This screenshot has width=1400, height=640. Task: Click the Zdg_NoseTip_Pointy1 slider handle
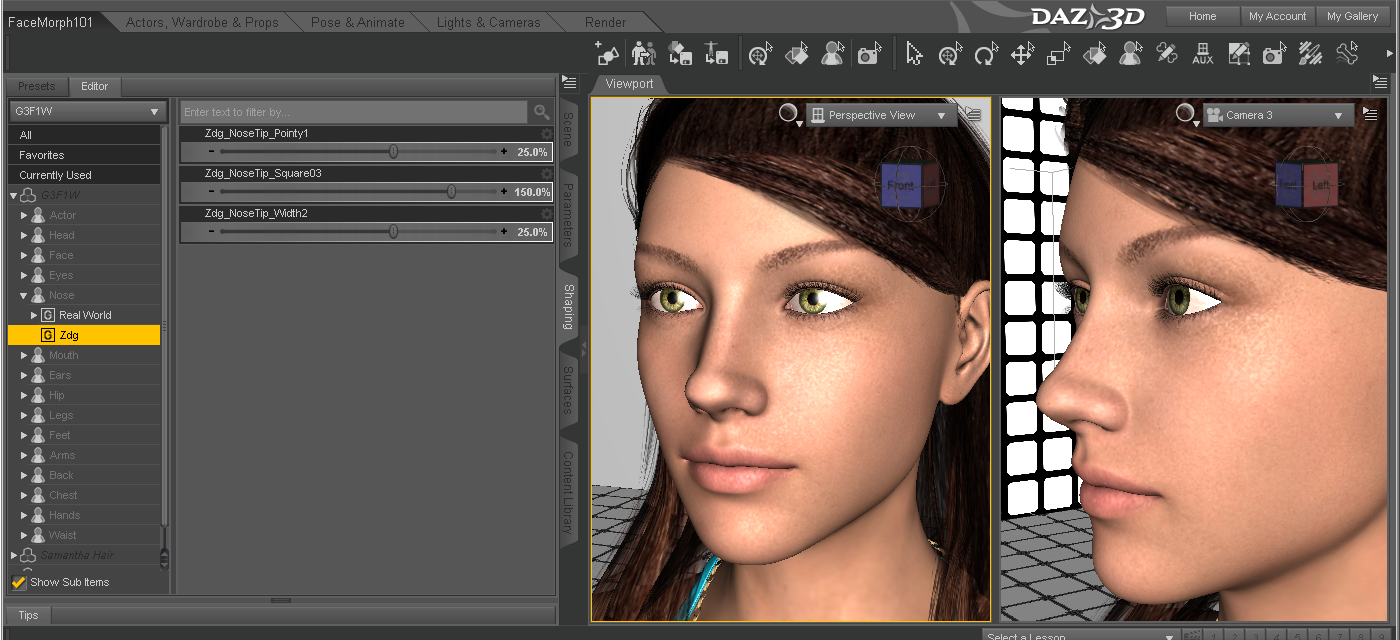pos(393,152)
